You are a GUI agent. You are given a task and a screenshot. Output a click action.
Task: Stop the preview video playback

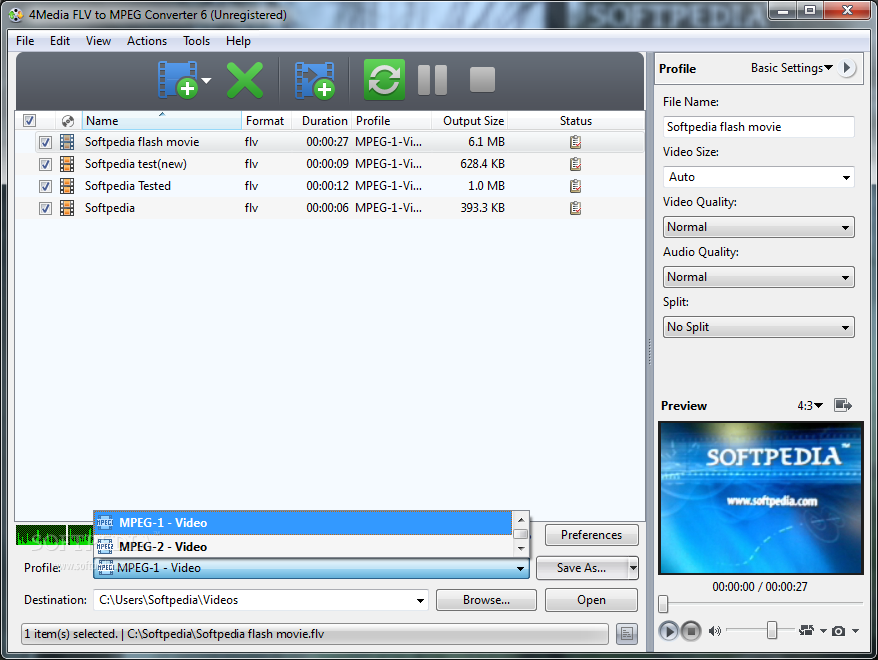click(691, 631)
